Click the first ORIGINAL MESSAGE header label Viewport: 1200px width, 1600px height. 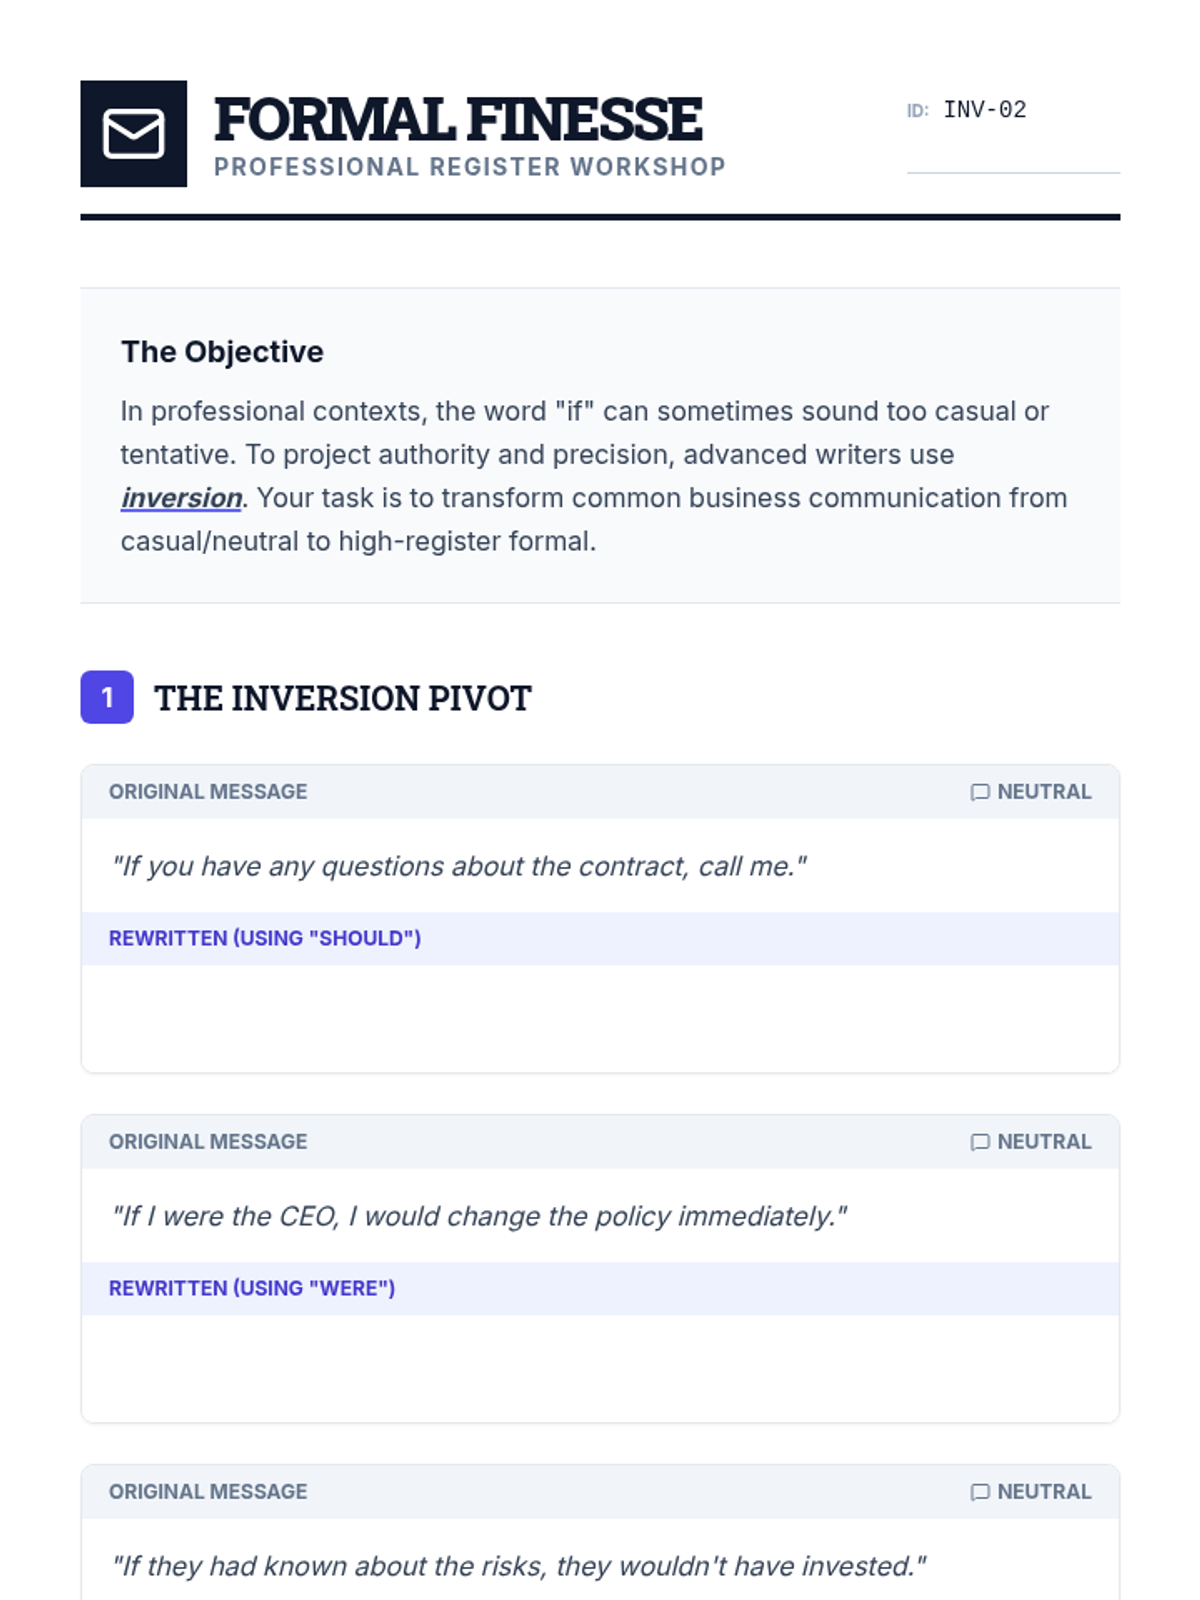pyautogui.click(x=208, y=792)
